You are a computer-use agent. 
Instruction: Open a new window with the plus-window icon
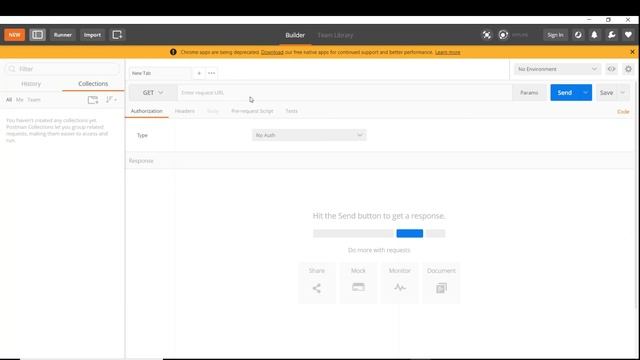(x=117, y=35)
